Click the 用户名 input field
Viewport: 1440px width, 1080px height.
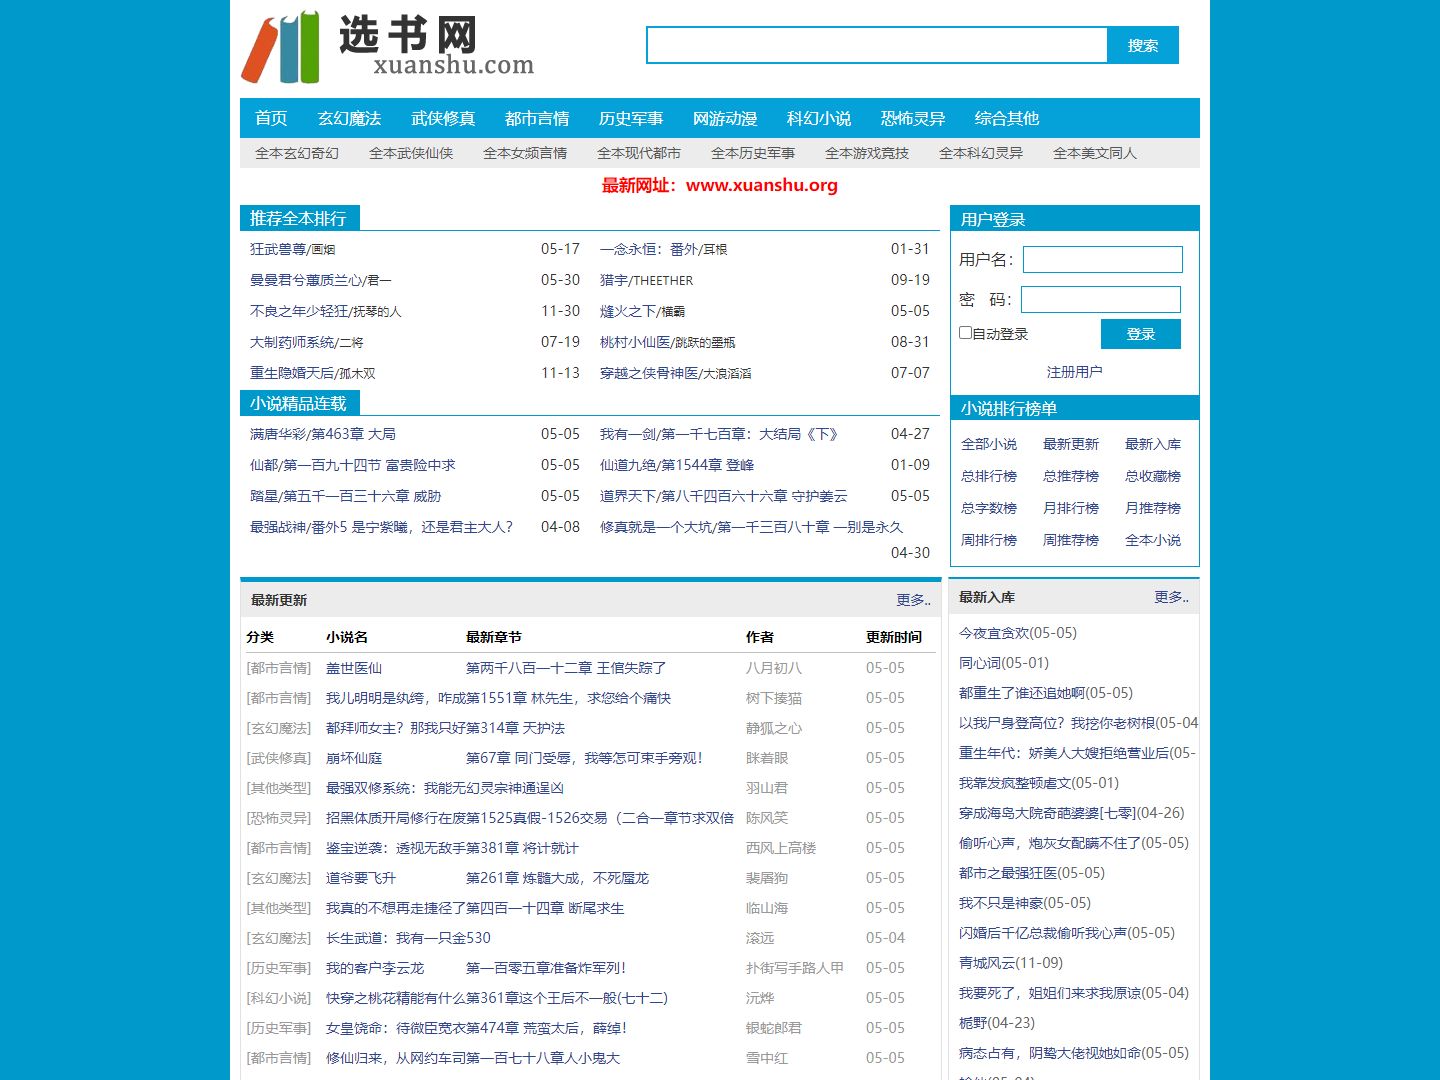click(x=1102, y=260)
